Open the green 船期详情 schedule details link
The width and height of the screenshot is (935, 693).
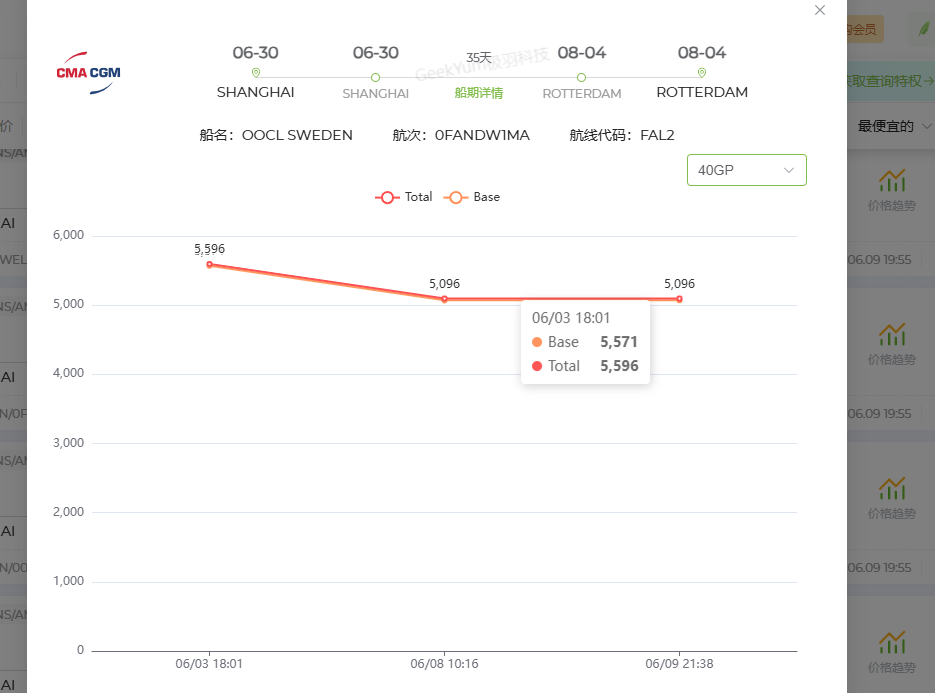479,93
